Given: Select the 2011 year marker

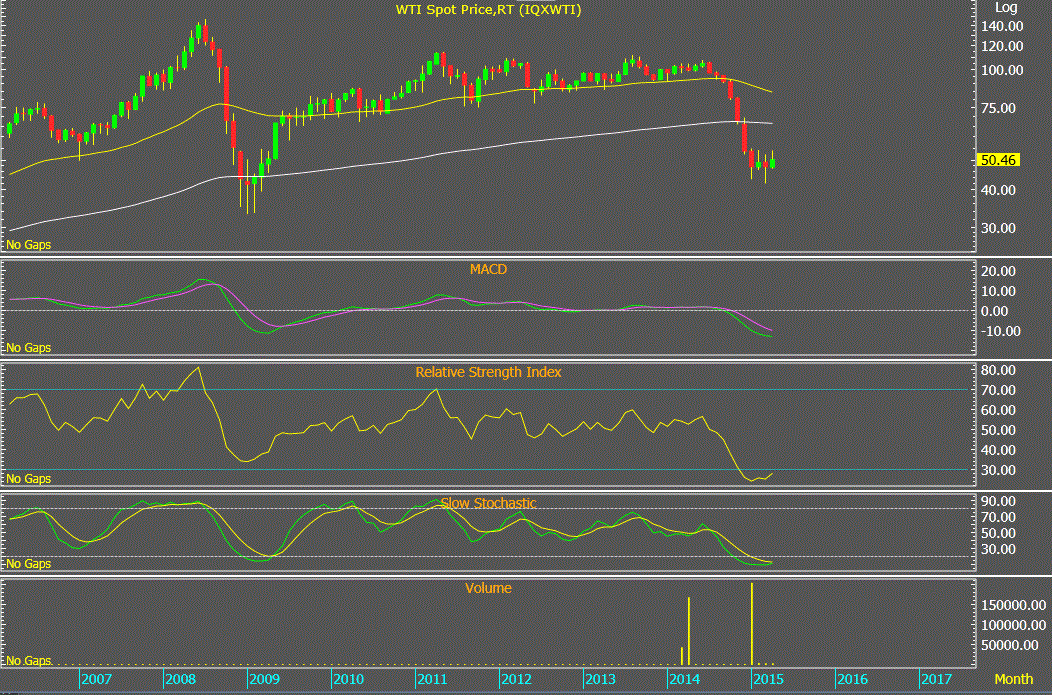Looking at the screenshot, I should click(x=432, y=679).
